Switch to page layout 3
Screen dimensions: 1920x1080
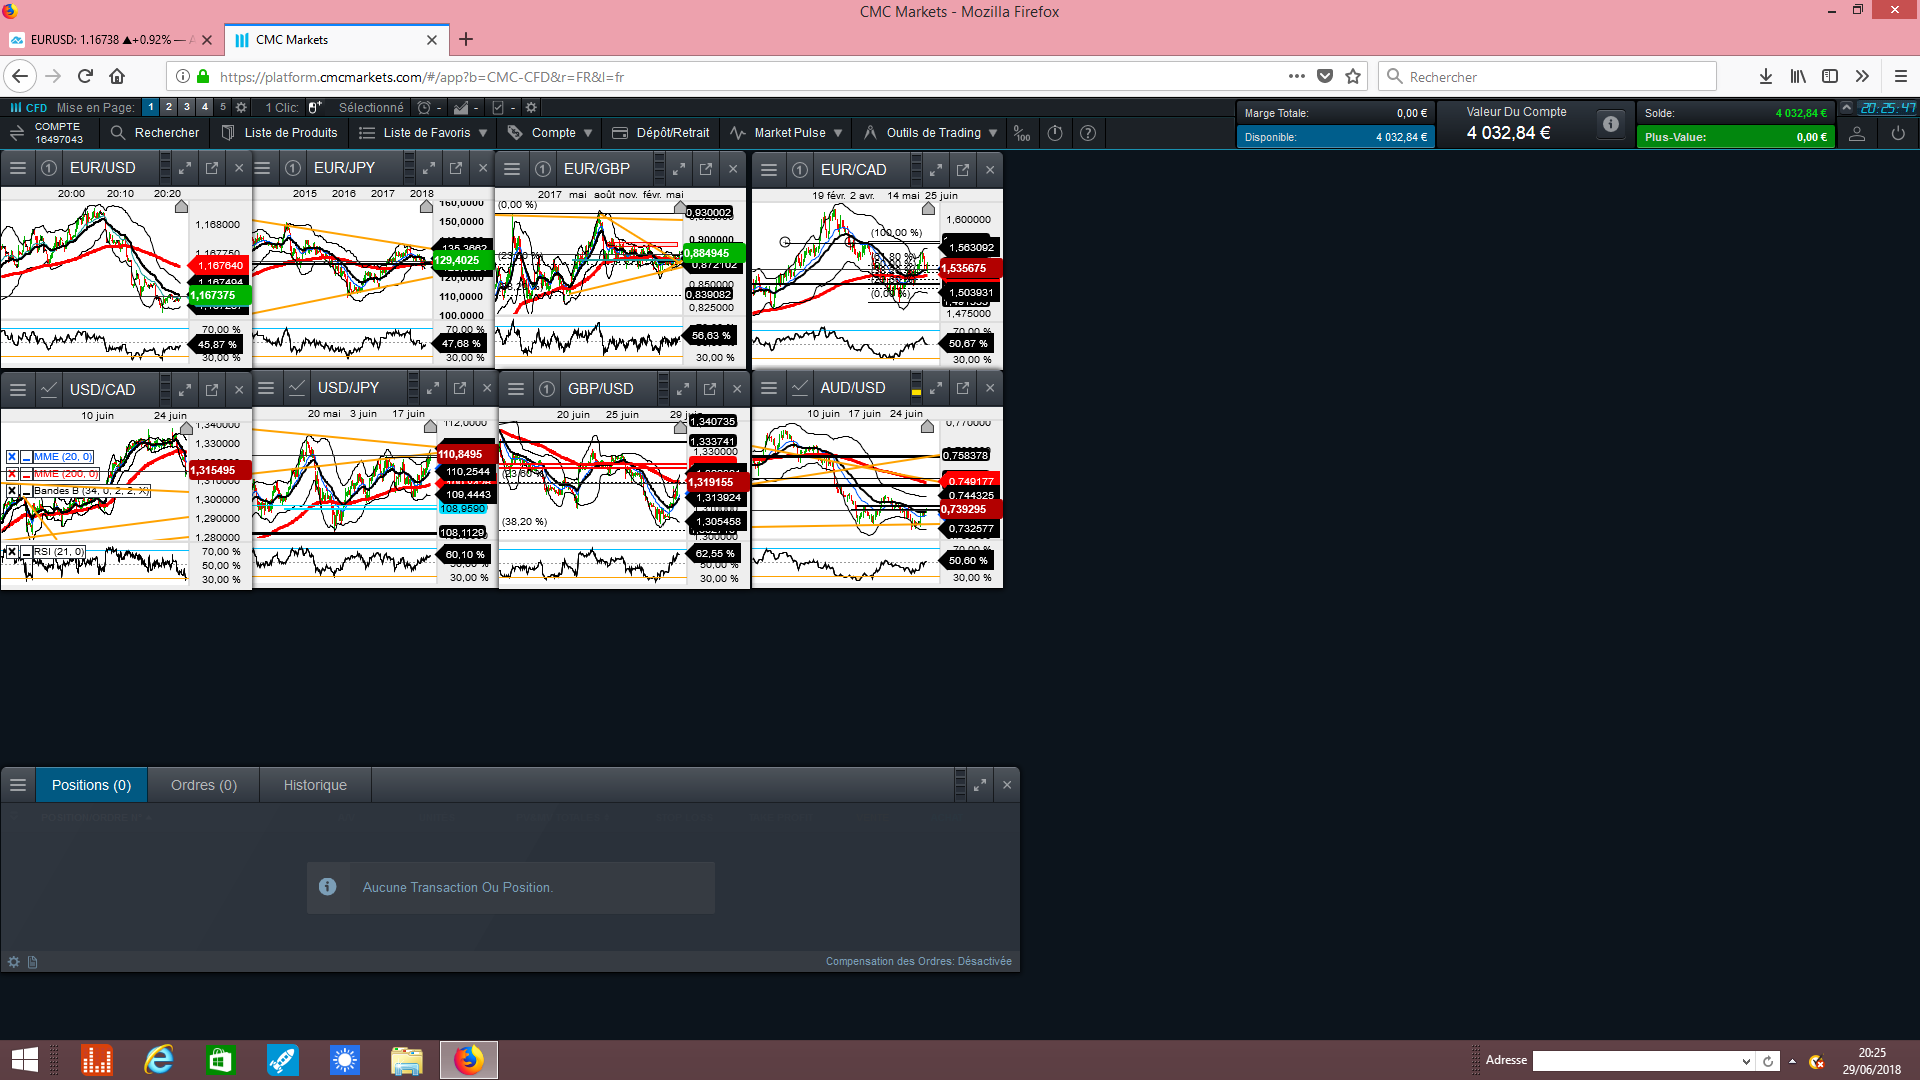tap(186, 107)
